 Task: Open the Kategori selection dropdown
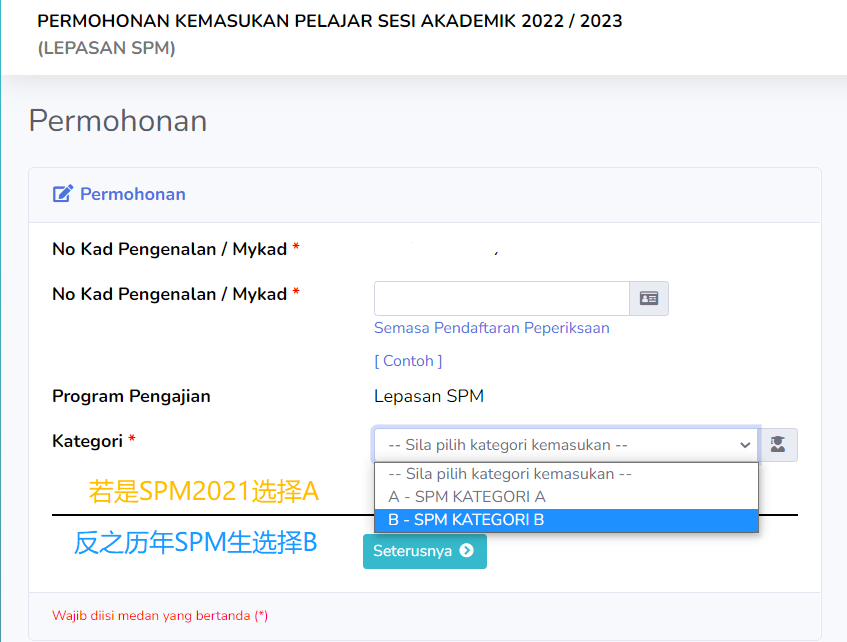566,445
